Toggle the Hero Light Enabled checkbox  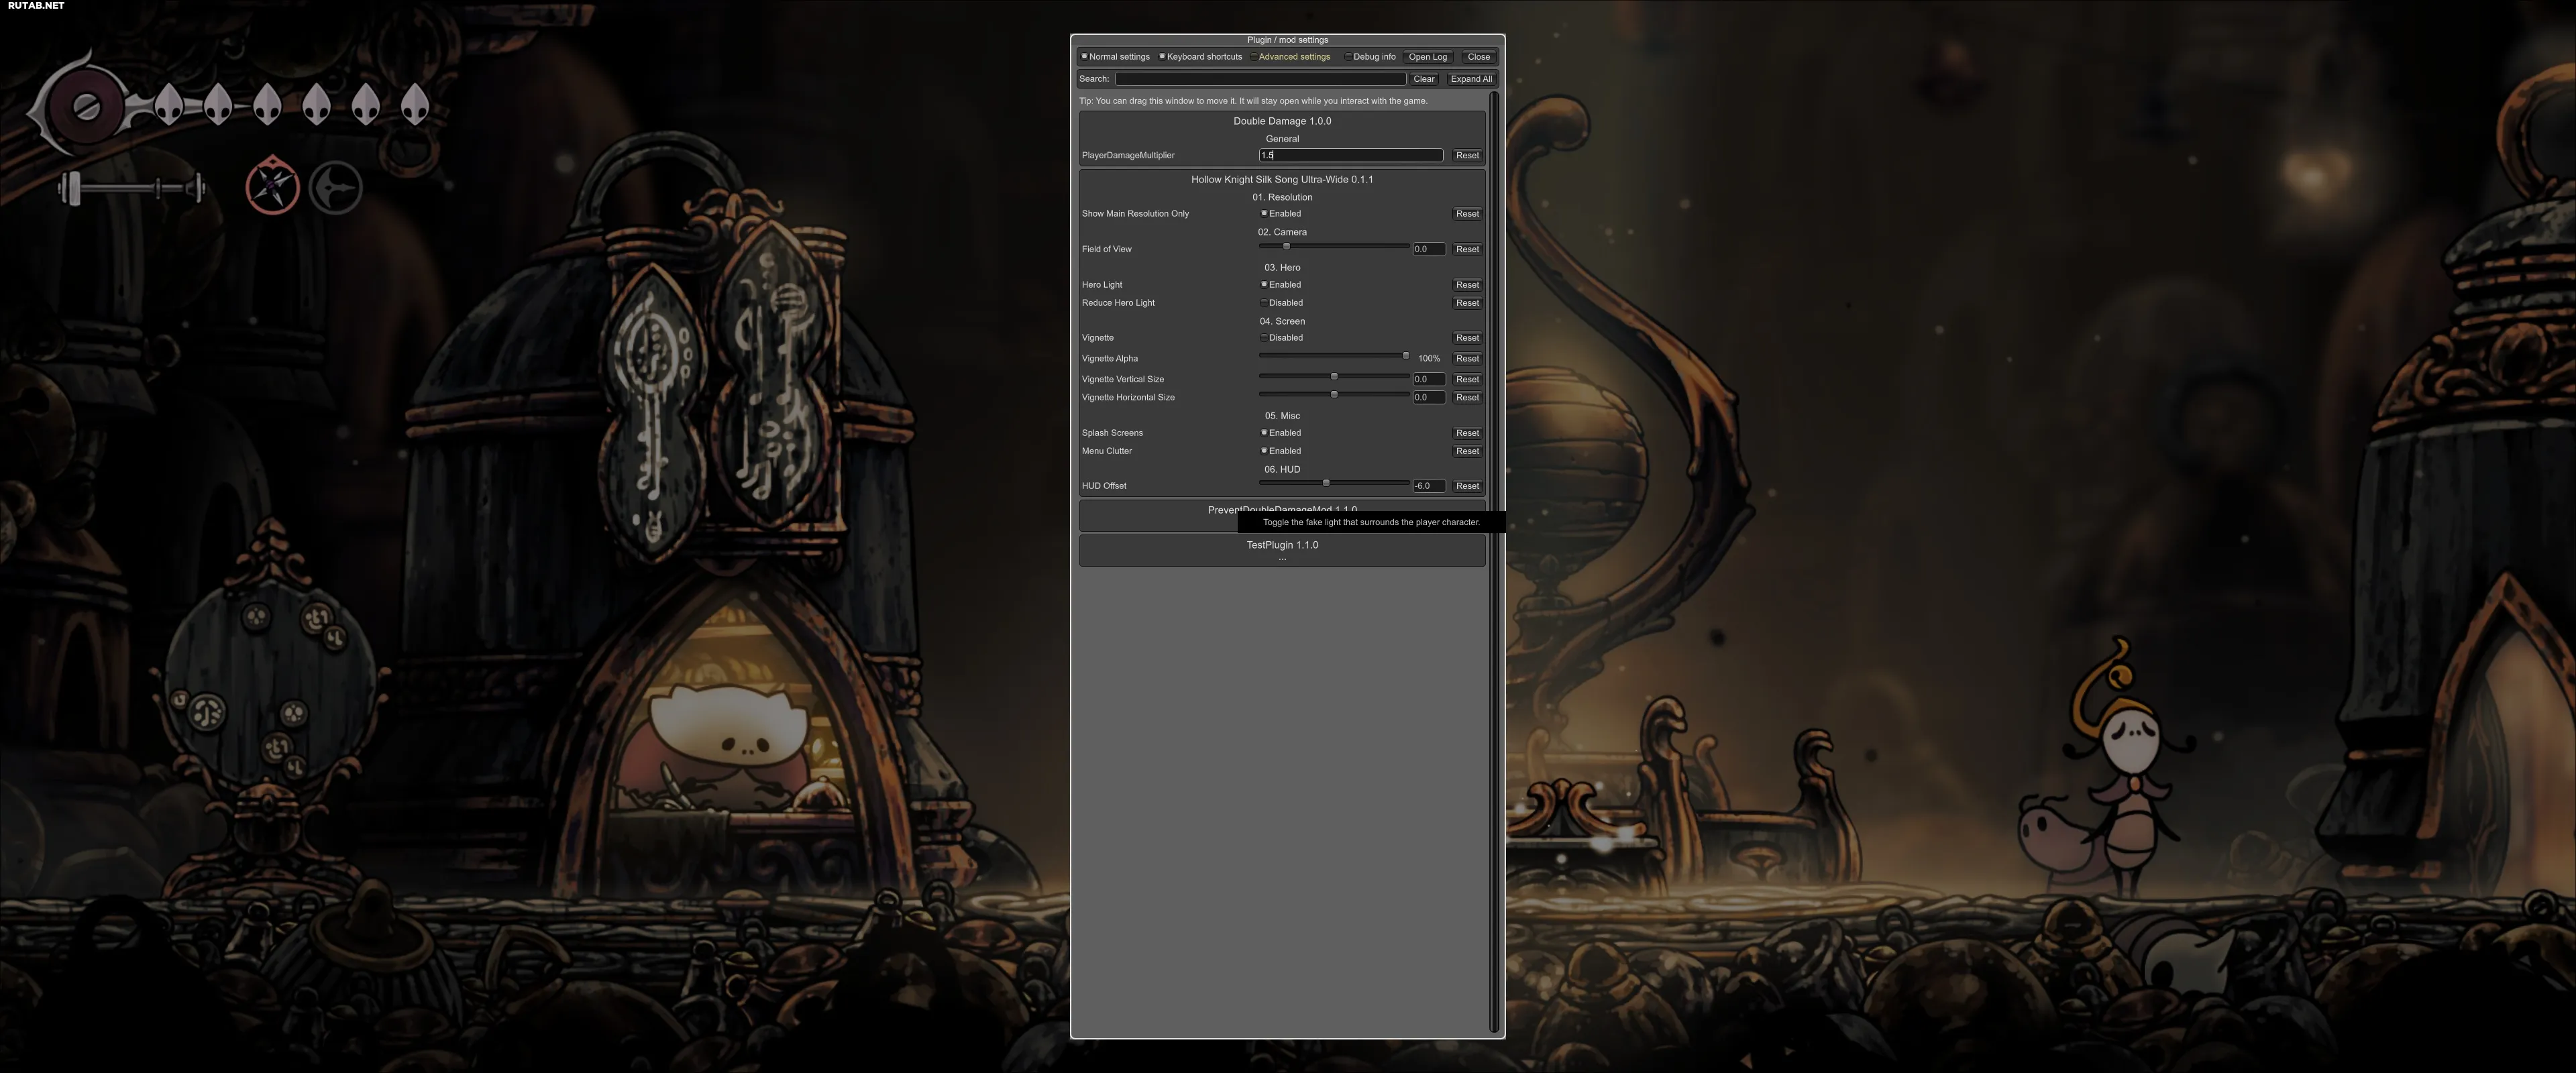(1264, 284)
